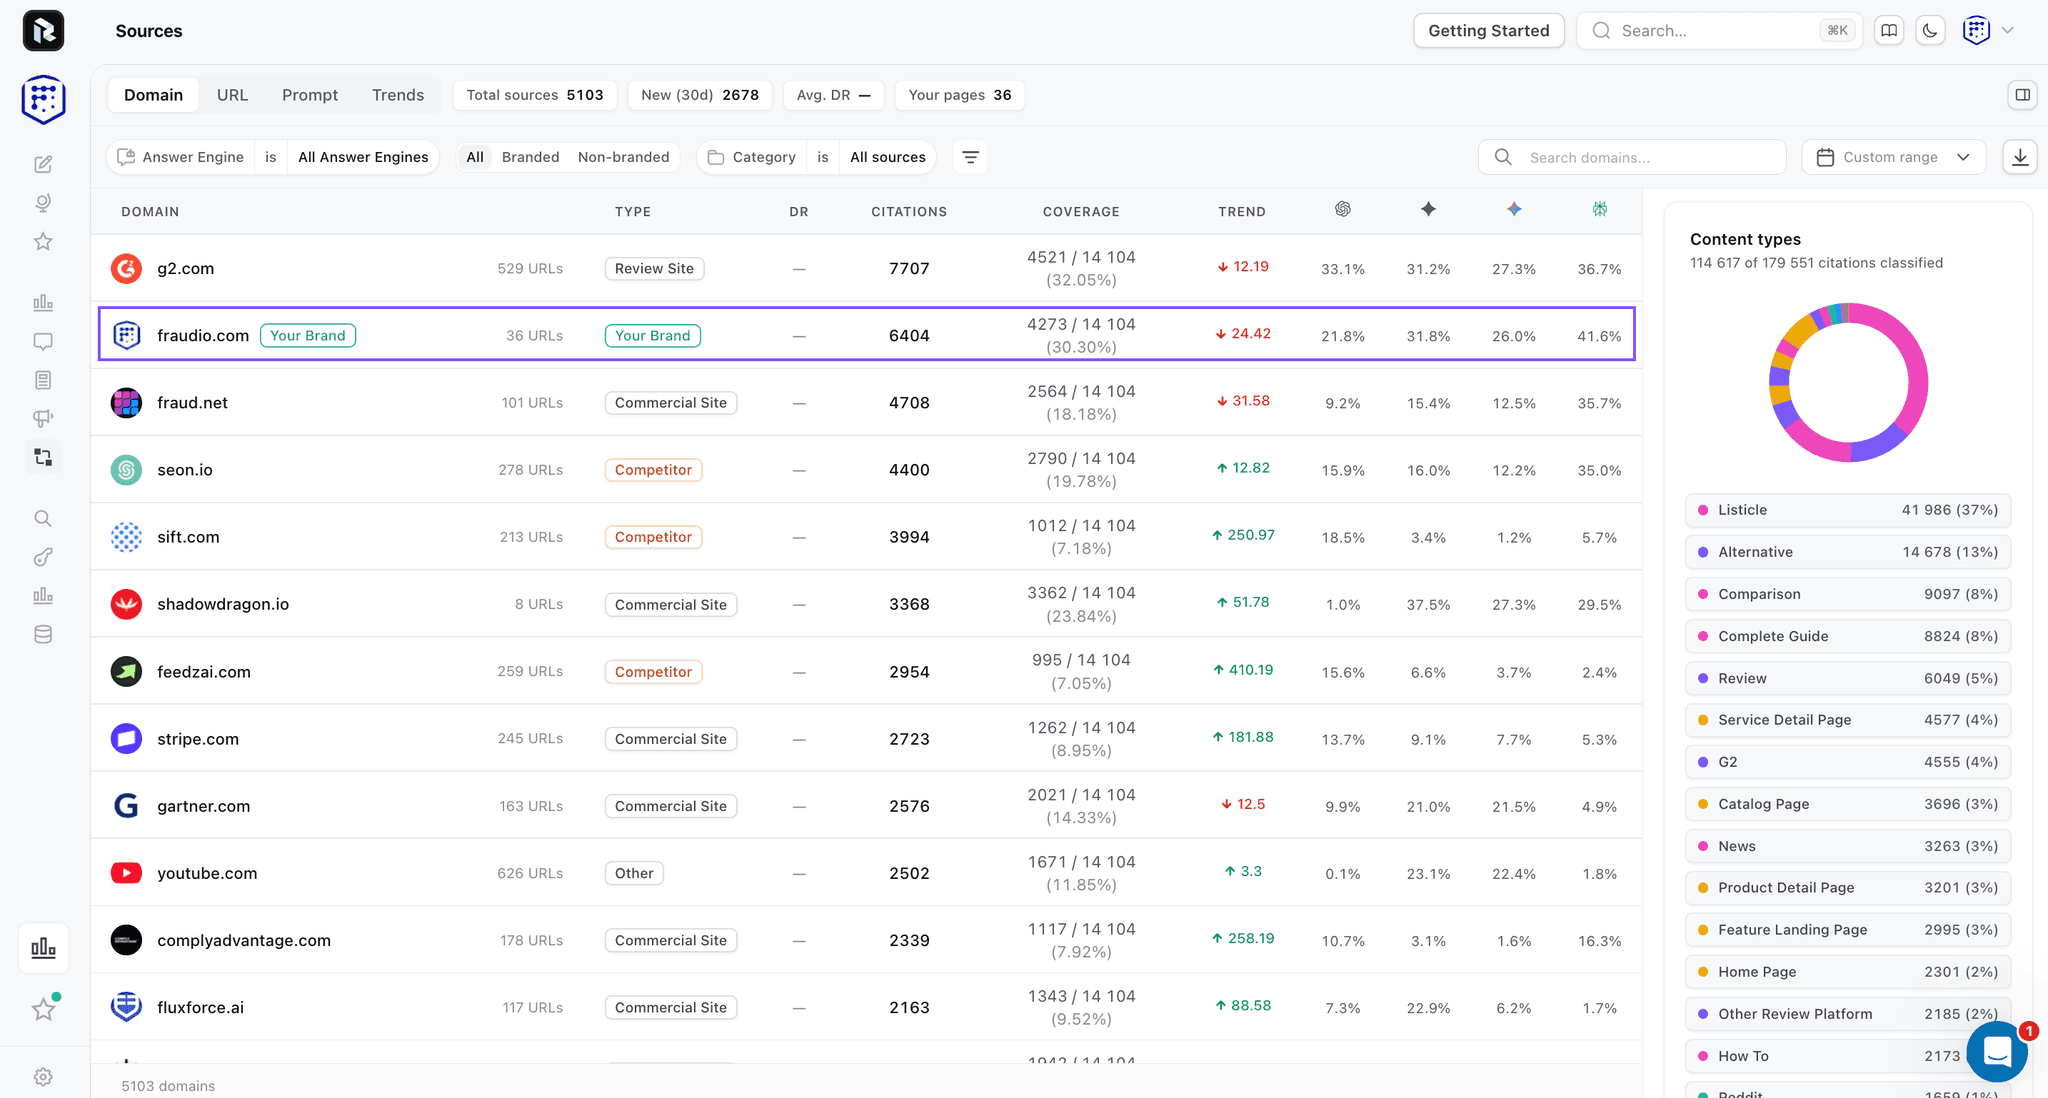2048x1098 pixels.
Task: Click the Getting Started button
Action: 1488,31
